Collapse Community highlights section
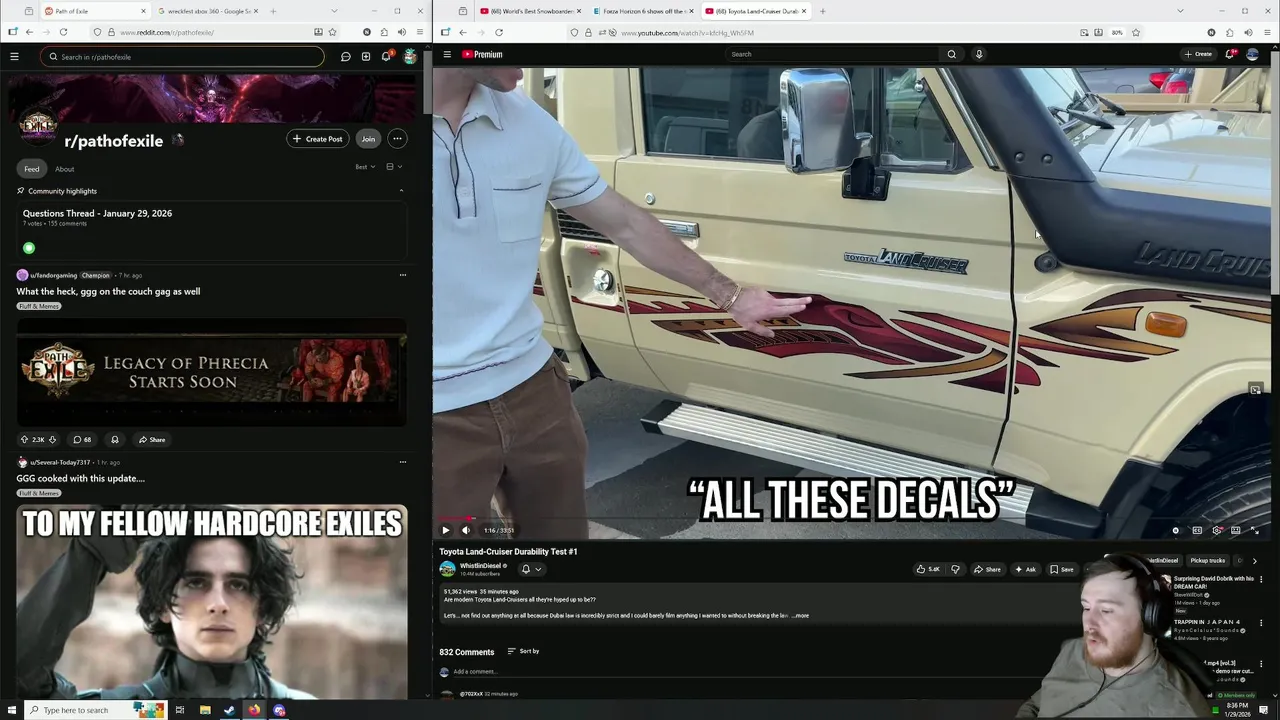Screen dimensions: 1280x720 click(401, 191)
